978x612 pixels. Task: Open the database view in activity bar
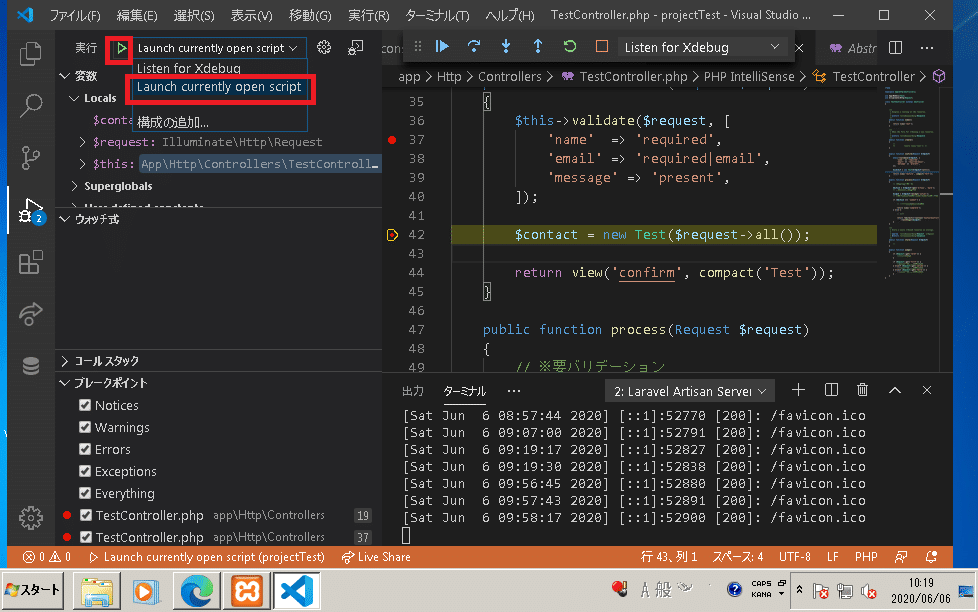coord(31,366)
